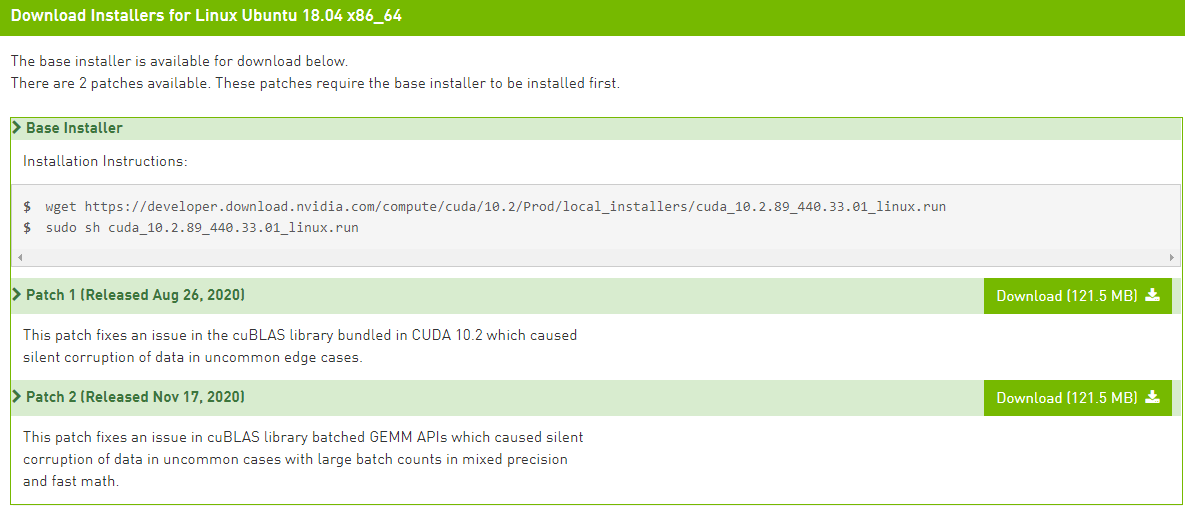Select the Patch 2 (Released Nov 17, 2020) title
This screenshot has width=1185, height=508.
135,397
